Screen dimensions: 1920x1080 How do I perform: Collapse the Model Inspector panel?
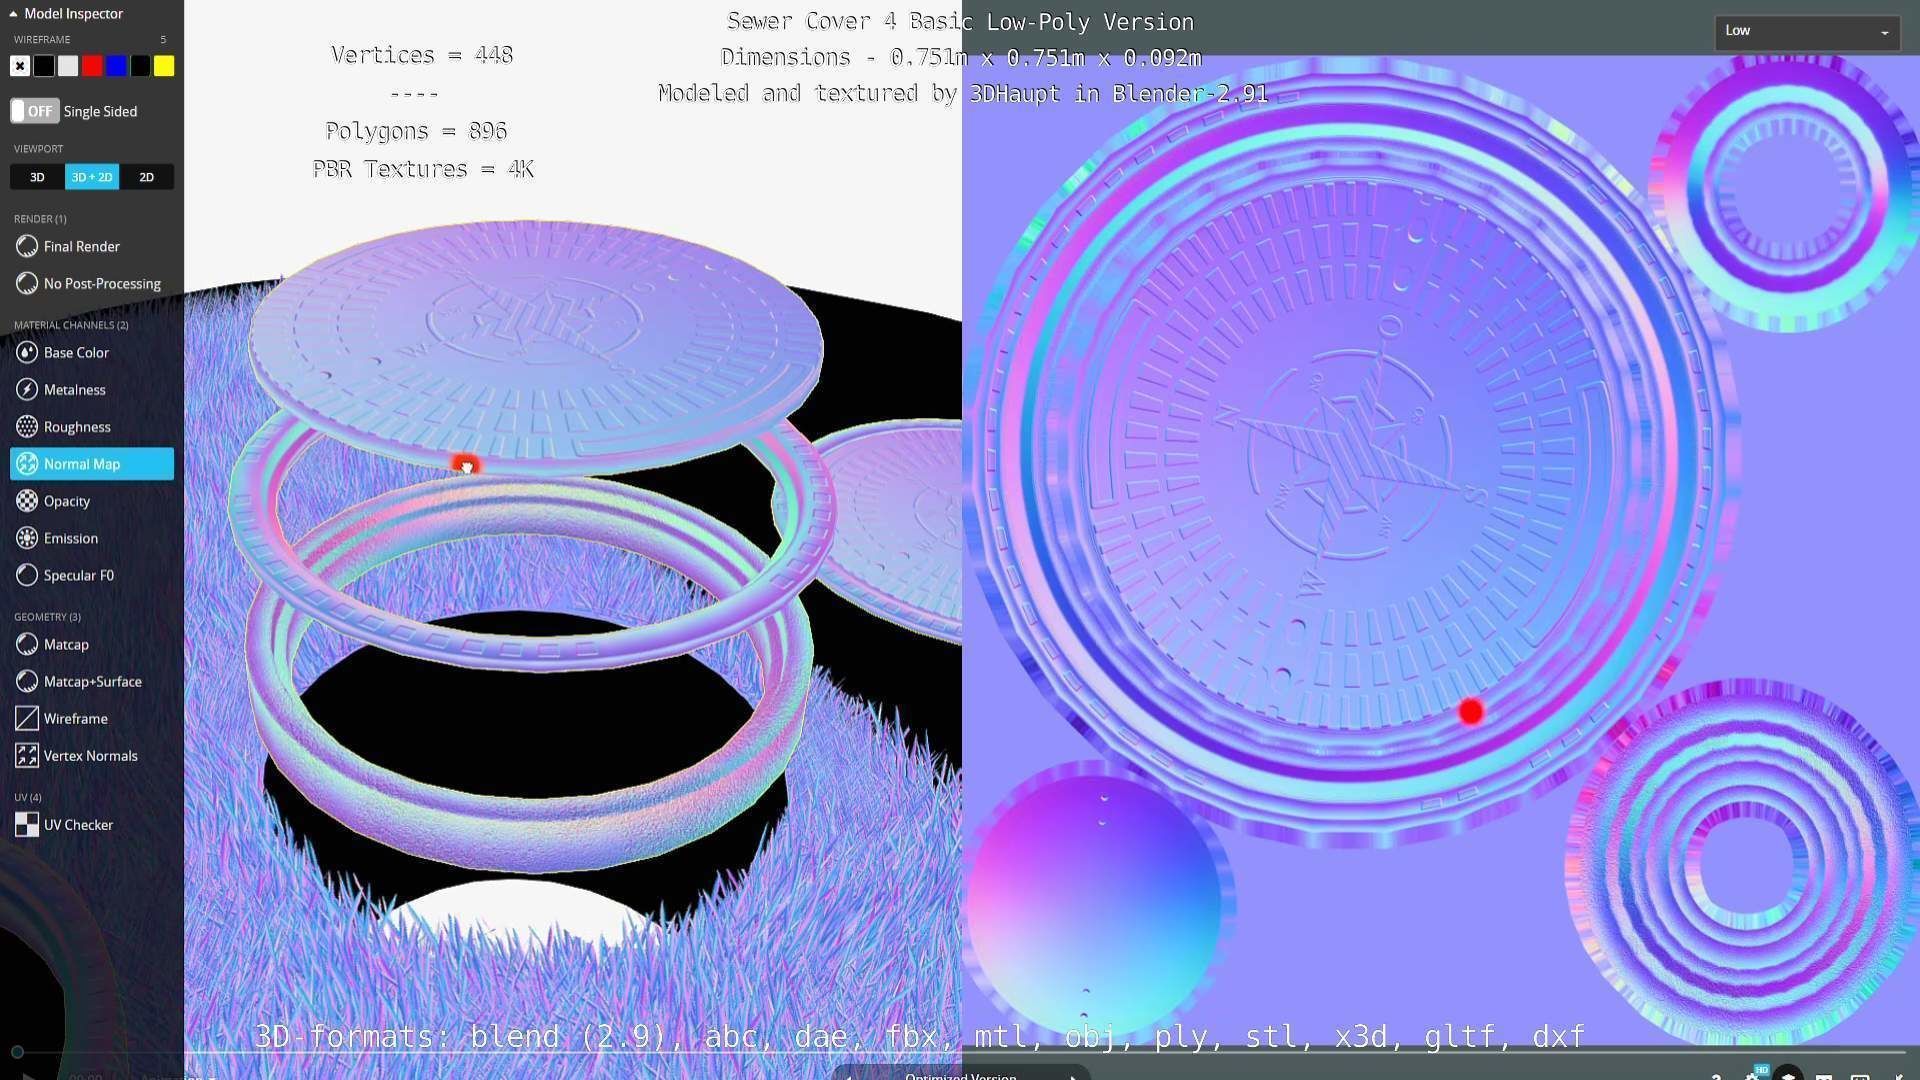(x=14, y=14)
